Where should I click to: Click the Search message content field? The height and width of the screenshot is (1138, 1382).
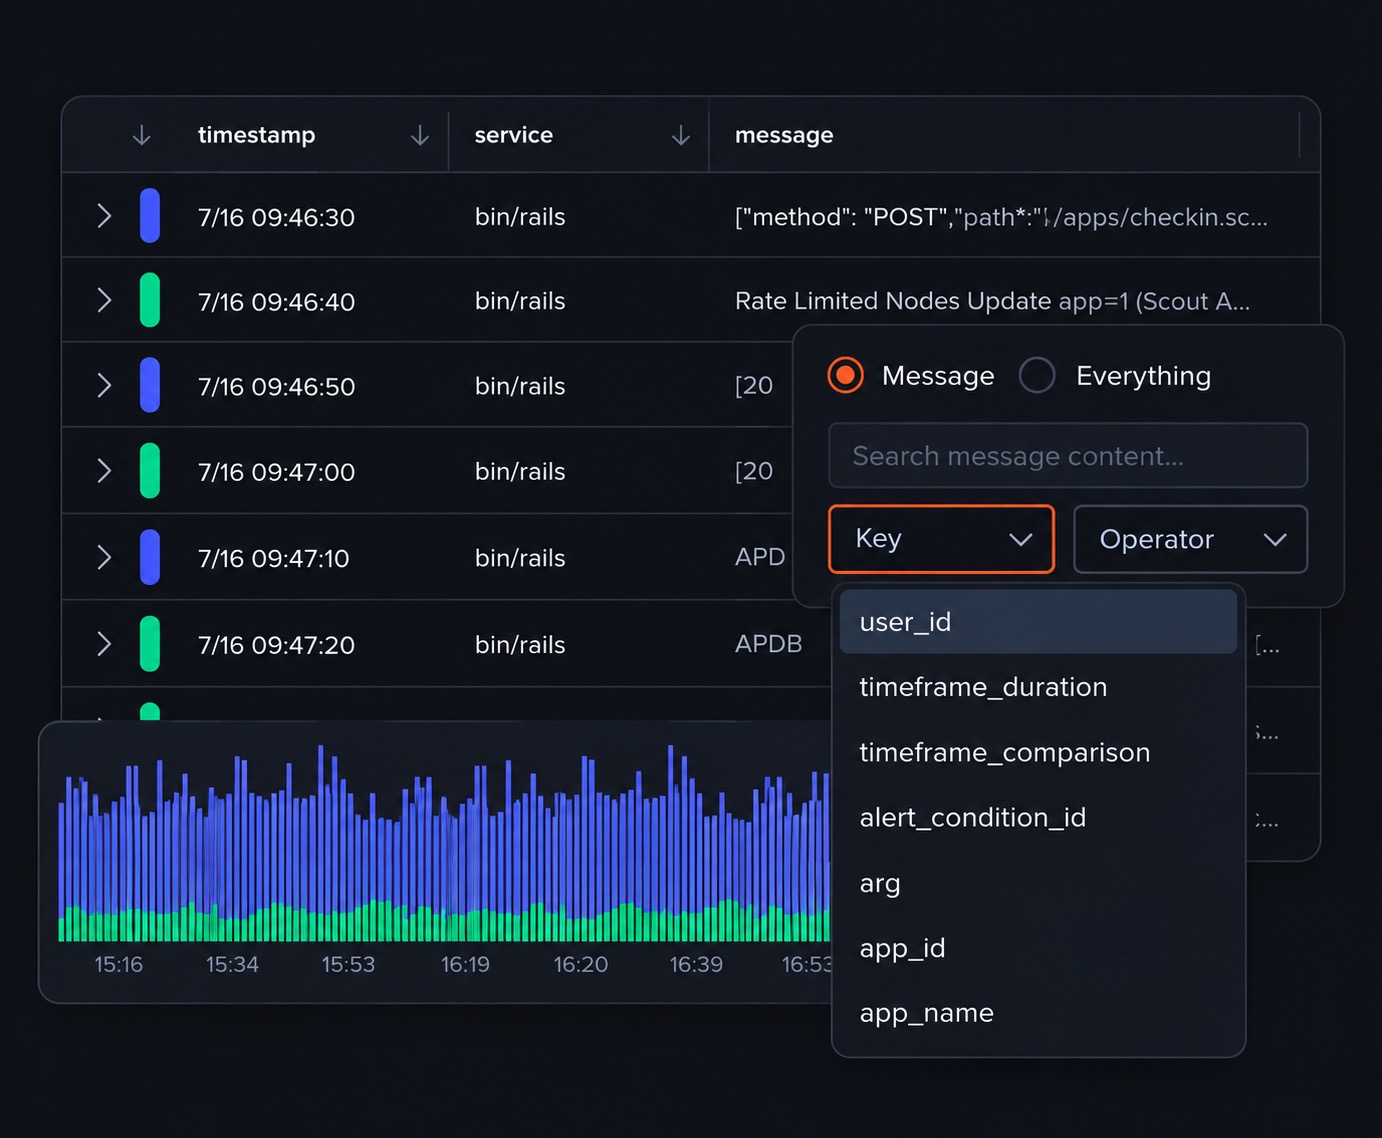point(1068,455)
